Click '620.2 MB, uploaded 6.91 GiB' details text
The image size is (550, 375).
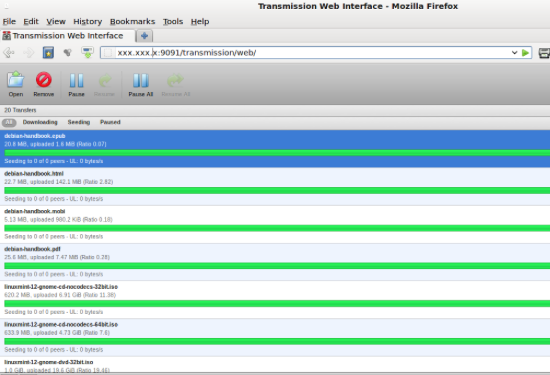[x=60, y=295]
